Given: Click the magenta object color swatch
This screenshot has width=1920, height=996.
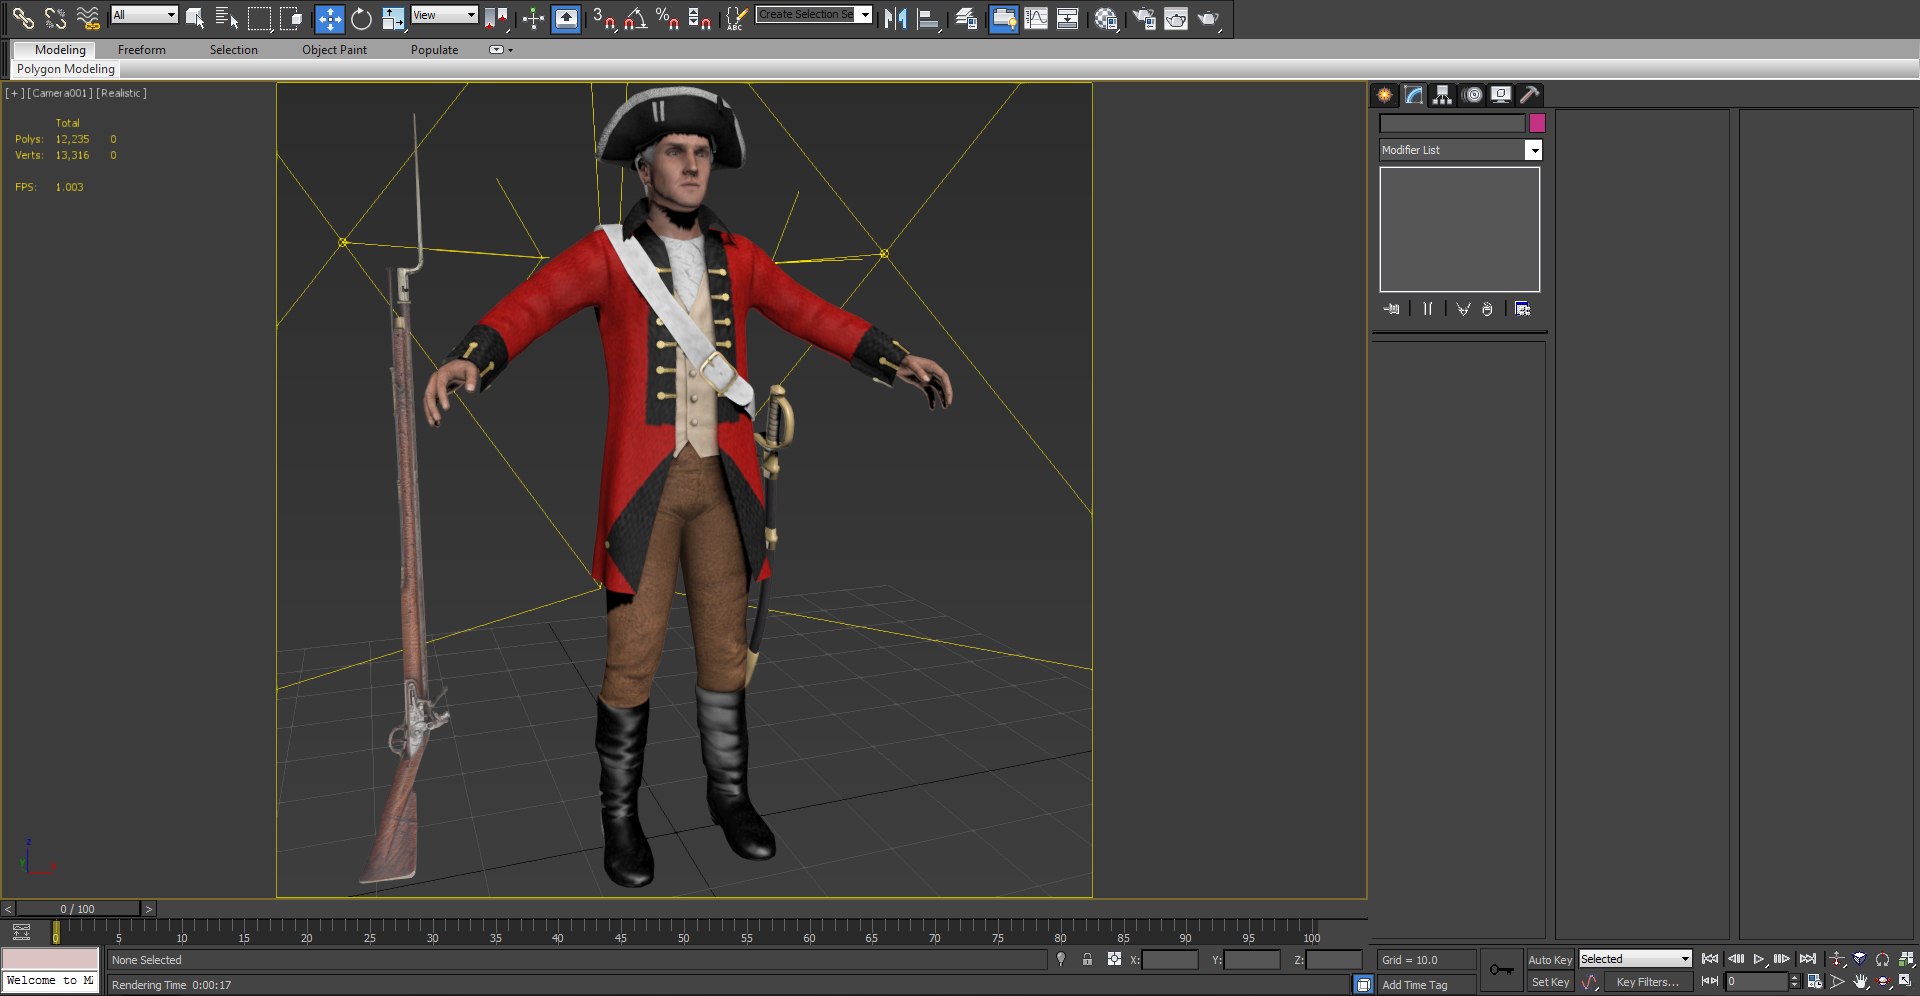Looking at the screenshot, I should click(x=1537, y=123).
